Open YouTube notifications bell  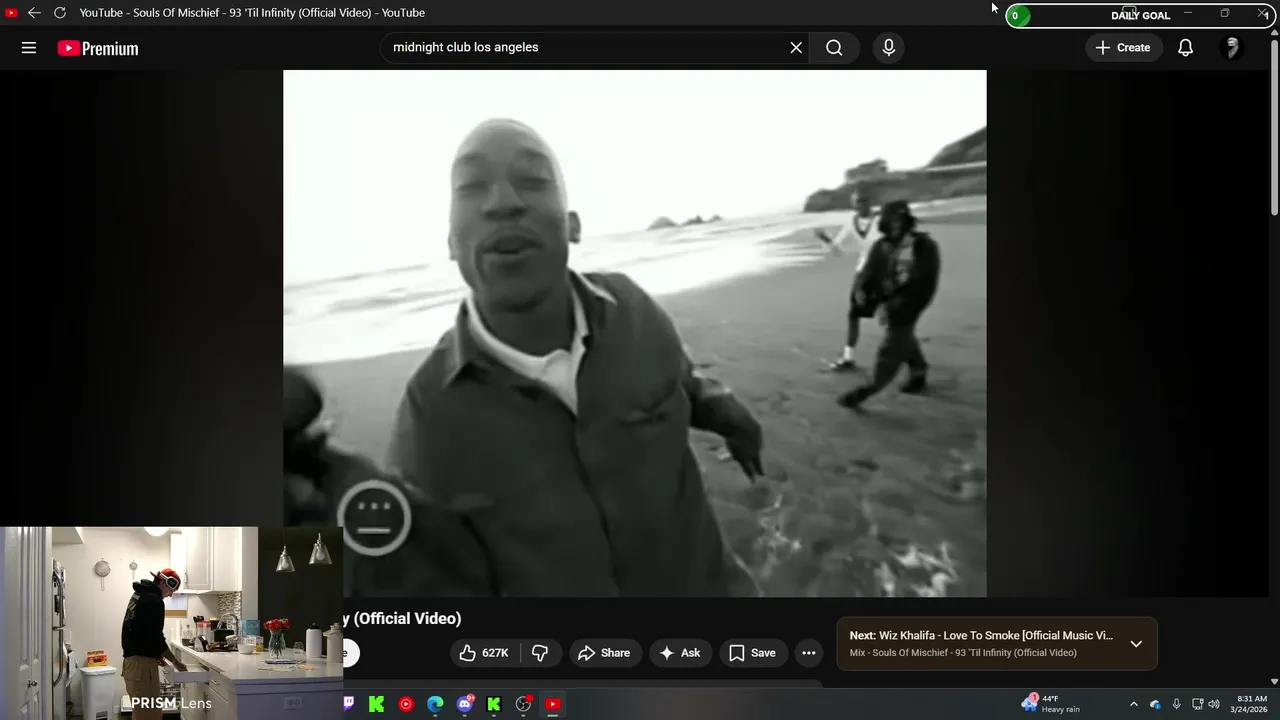click(1185, 48)
